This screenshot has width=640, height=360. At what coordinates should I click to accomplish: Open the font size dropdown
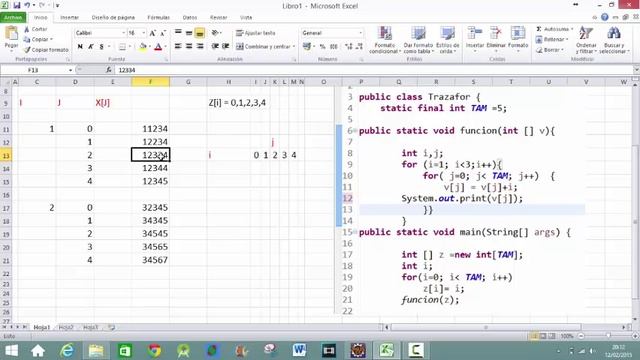(x=143, y=33)
